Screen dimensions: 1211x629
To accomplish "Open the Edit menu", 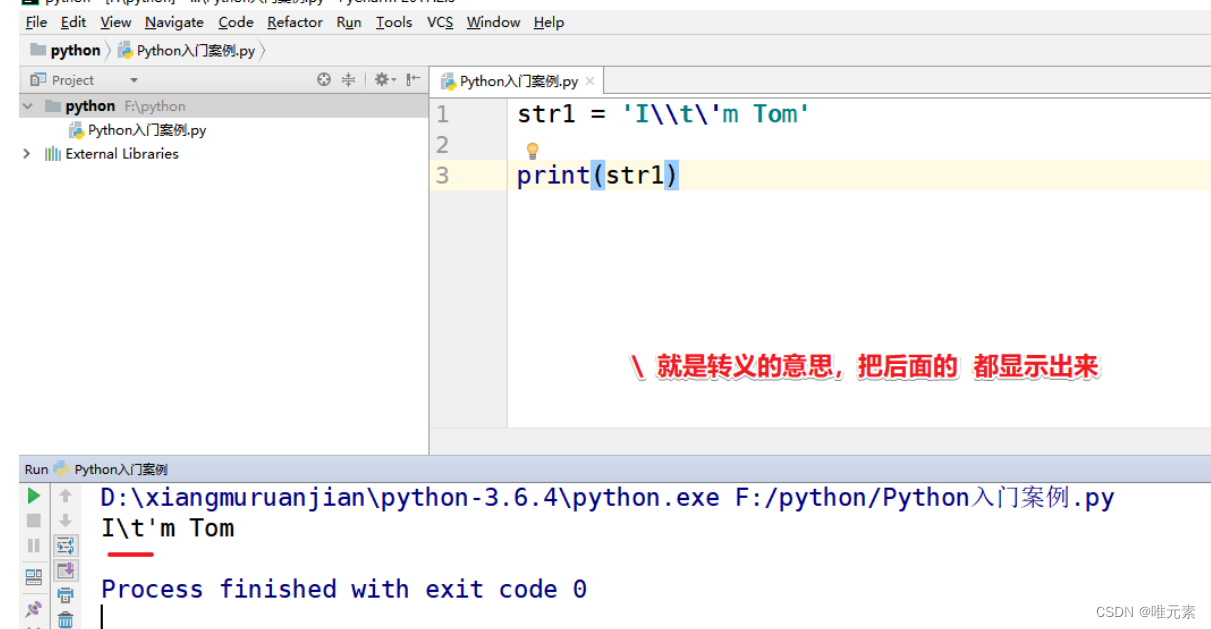I will coord(73,22).
